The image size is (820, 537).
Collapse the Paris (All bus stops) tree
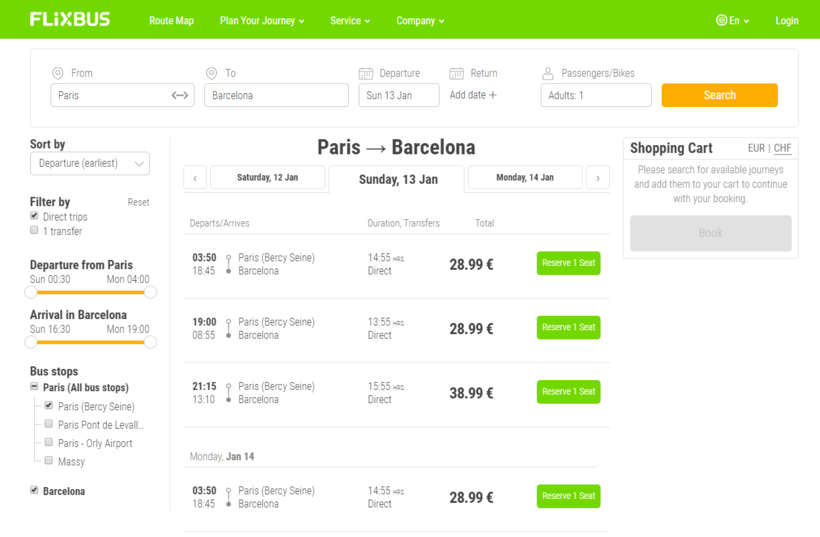[34, 387]
